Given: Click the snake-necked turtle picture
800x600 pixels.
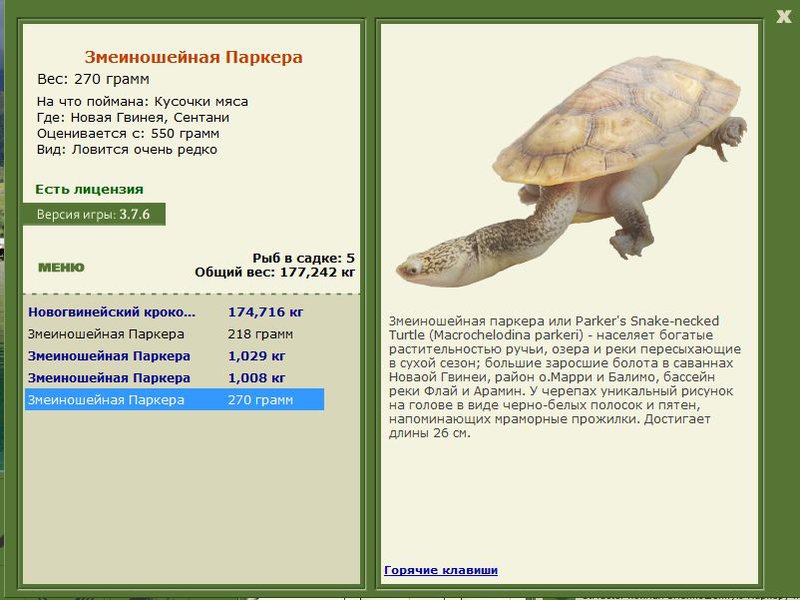Looking at the screenshot, I should 571,171.
